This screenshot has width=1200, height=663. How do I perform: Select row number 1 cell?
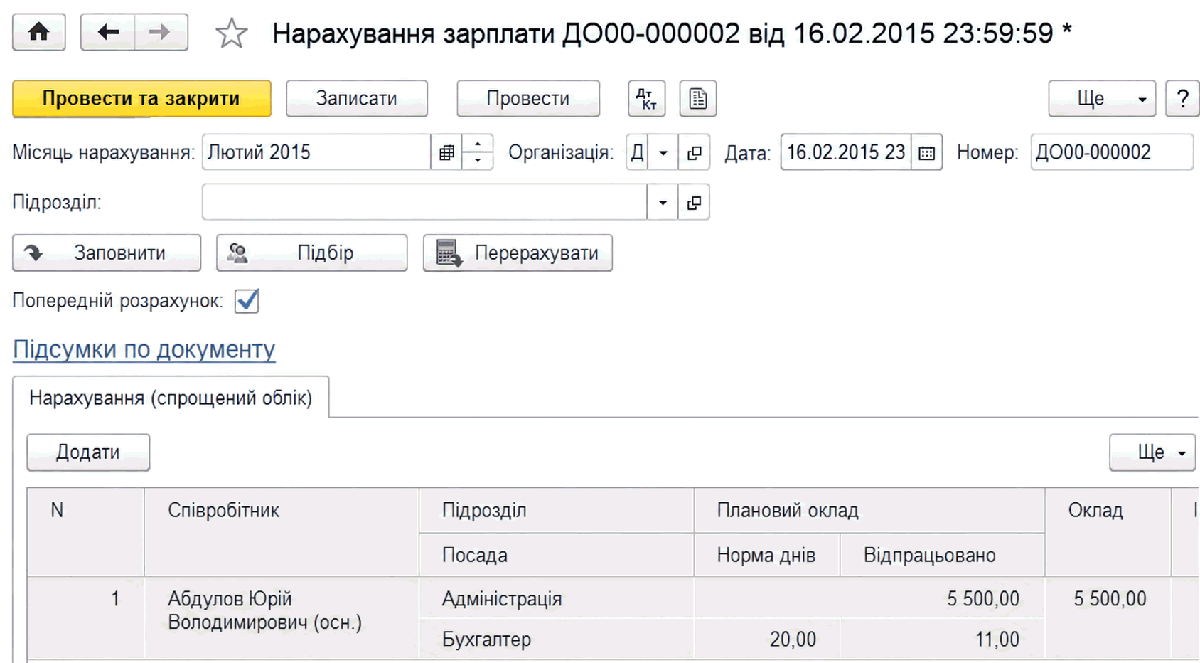click(86, 617)
